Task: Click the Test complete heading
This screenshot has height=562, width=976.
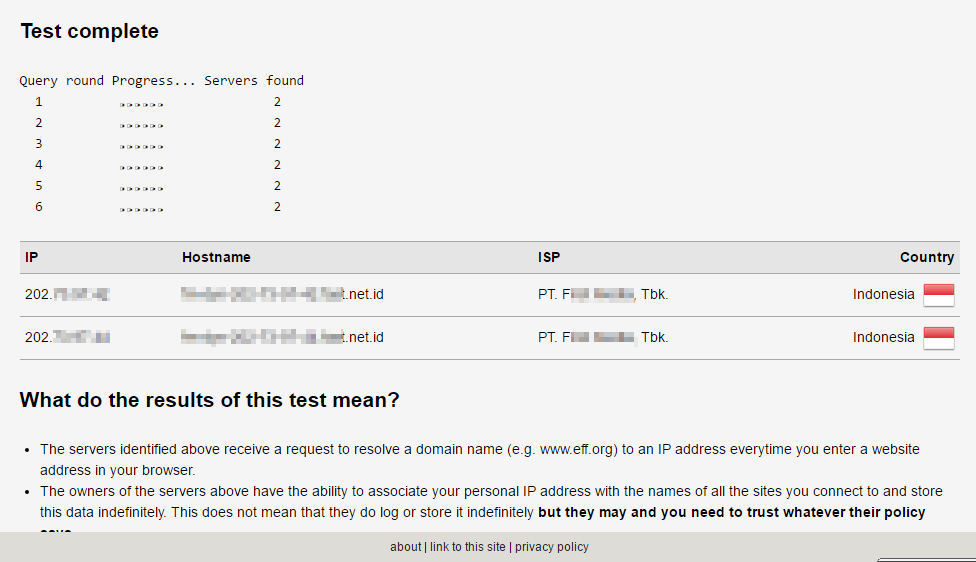Action: click(90, 31)
